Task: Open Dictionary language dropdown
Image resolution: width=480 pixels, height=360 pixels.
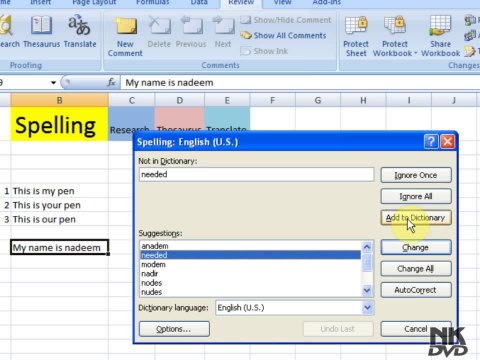Action: [x=368, y=308]
